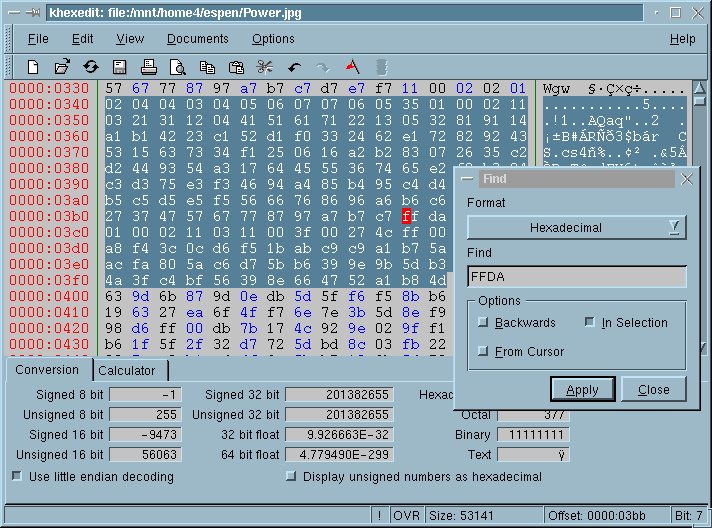Click the Offset: 0000:03bb status entry
This screenshot has height=528, width=712.
[x=607, y=516]
